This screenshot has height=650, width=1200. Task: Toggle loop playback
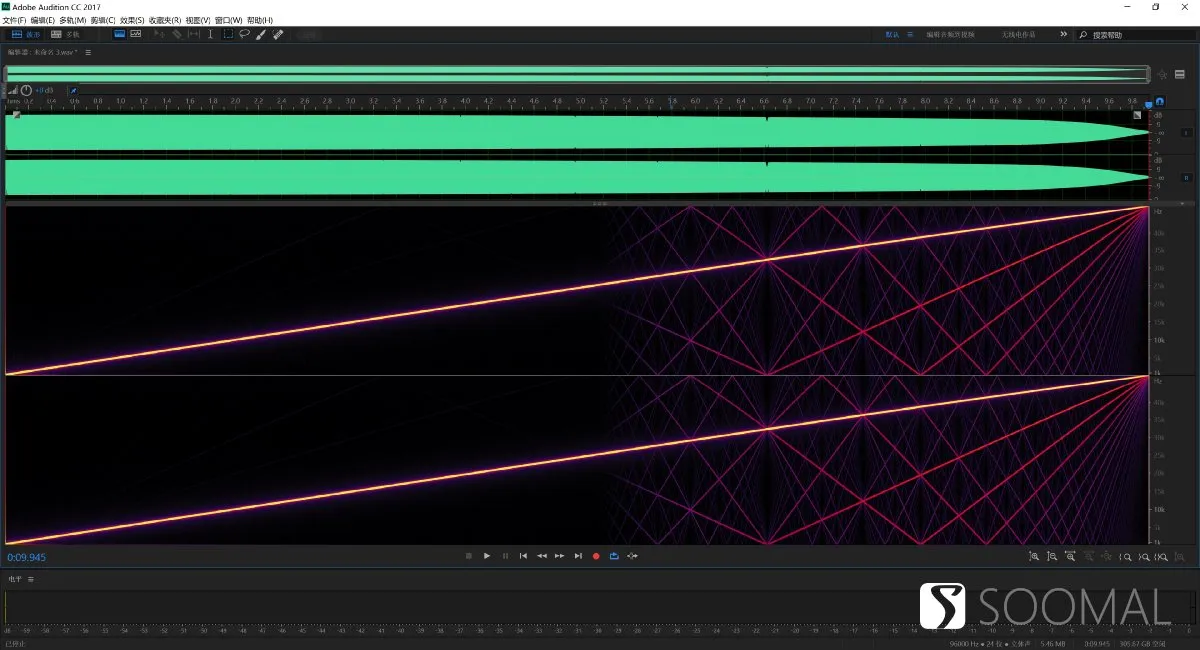[614, 555]
